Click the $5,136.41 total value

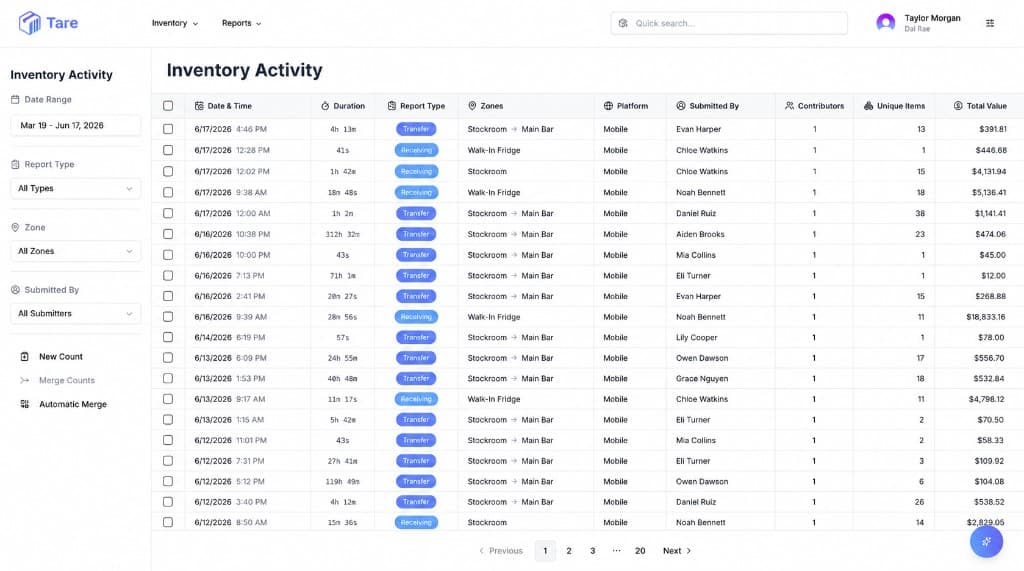click(x=989, y=193)
